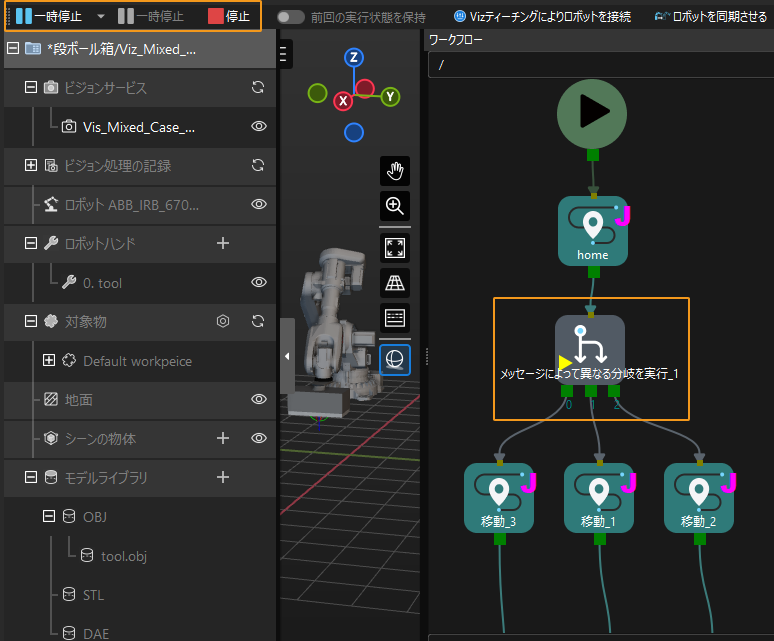Add a new robot hand with plus icon
Viewport: 774px width, 641px height.
tap(223, 243)
